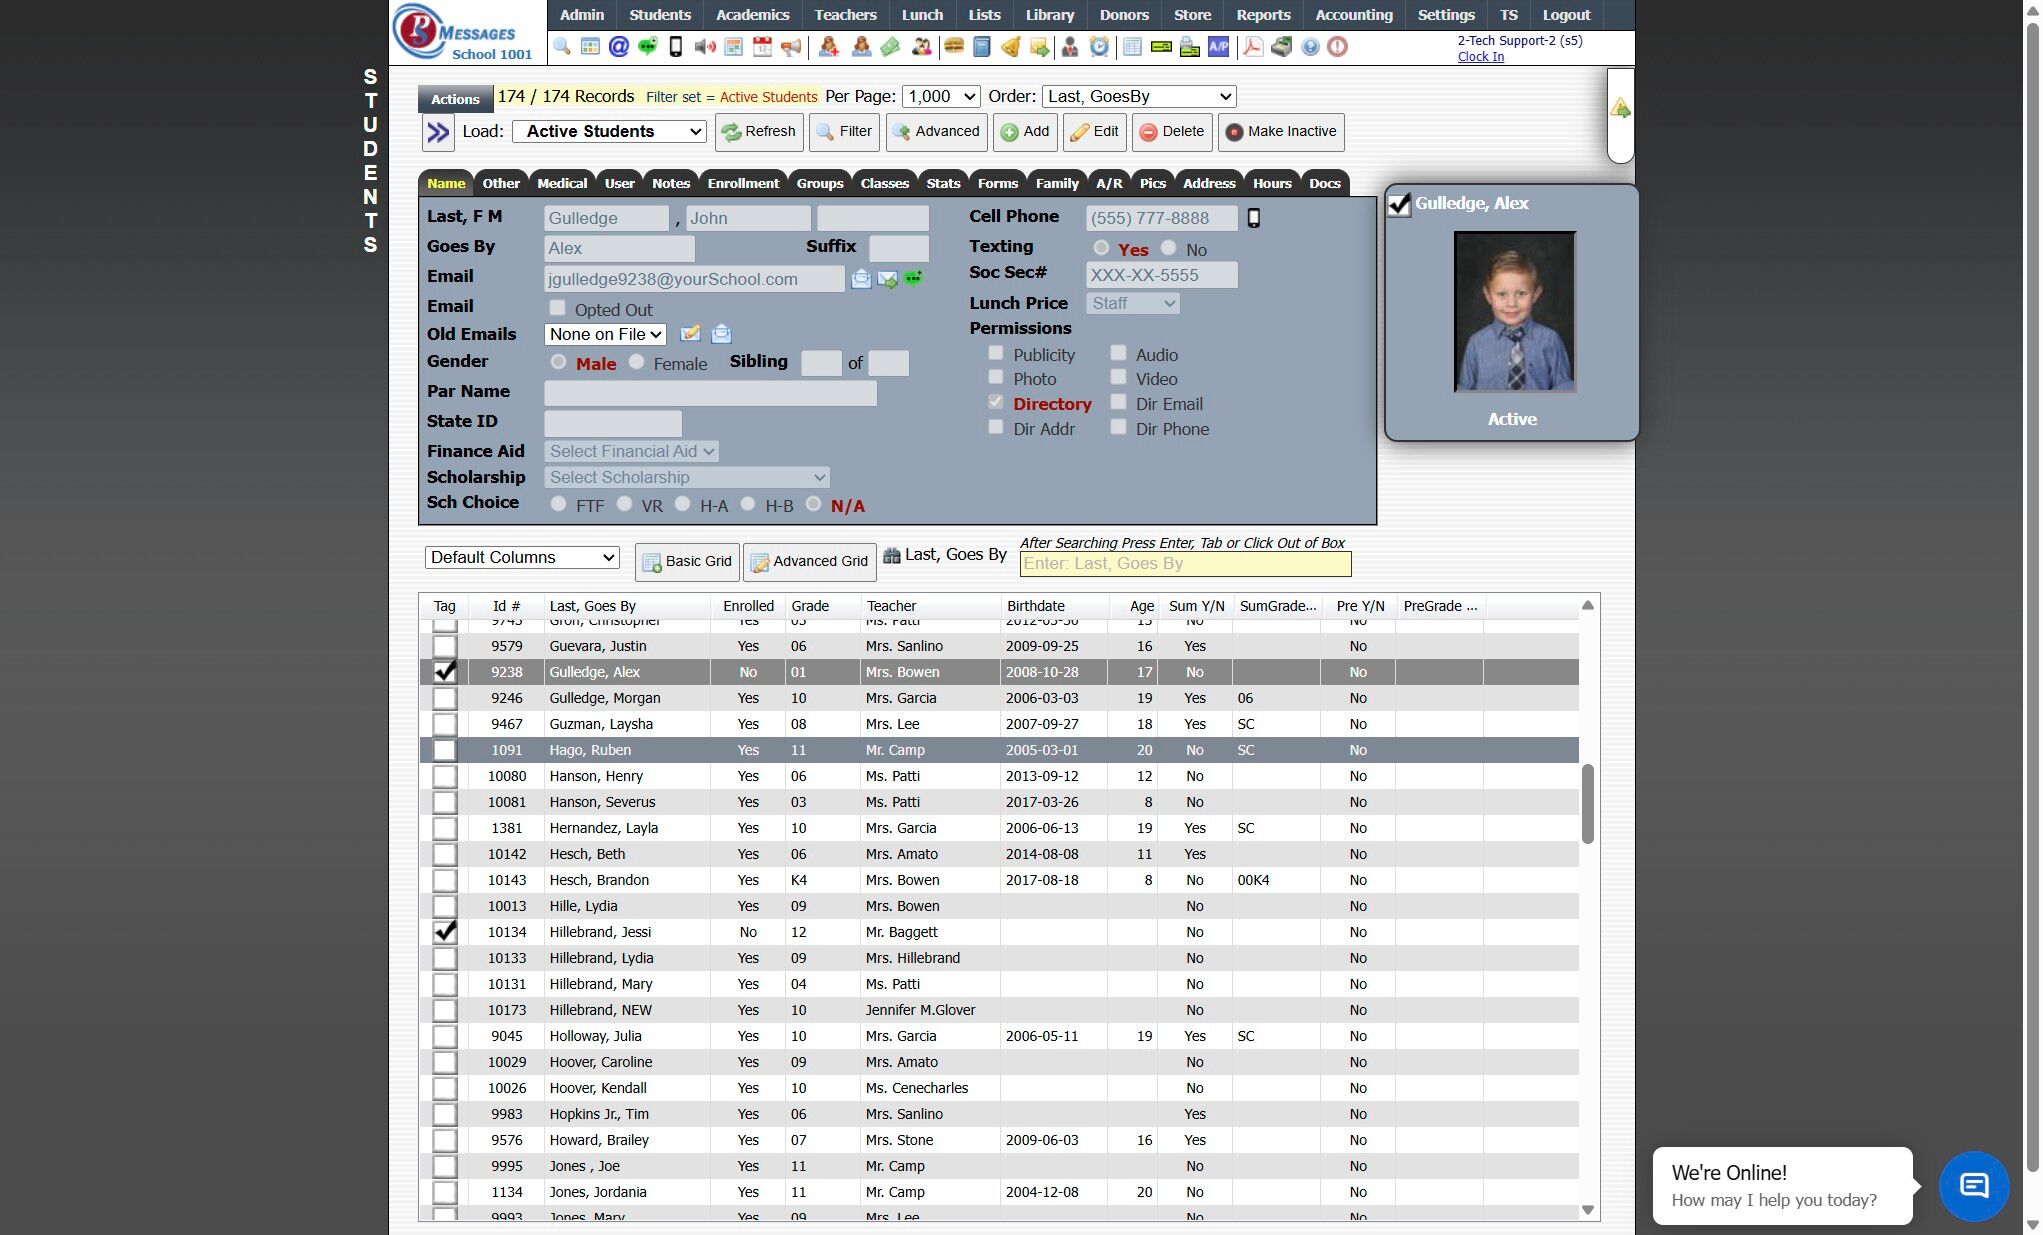Screen dimensions: 2043x1235
Task: Click the PDF document icon
Action: pyautogui.click(x=1253, y=47)
